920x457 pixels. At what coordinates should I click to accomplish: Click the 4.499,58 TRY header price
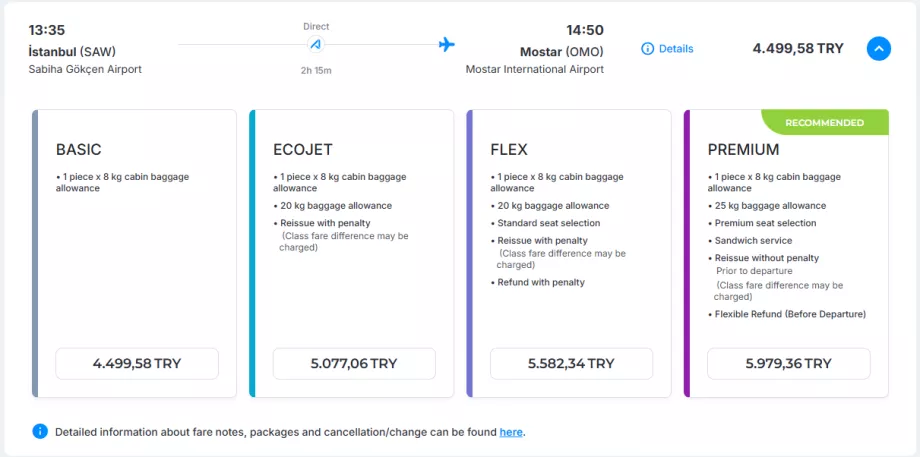pos(798,48)
